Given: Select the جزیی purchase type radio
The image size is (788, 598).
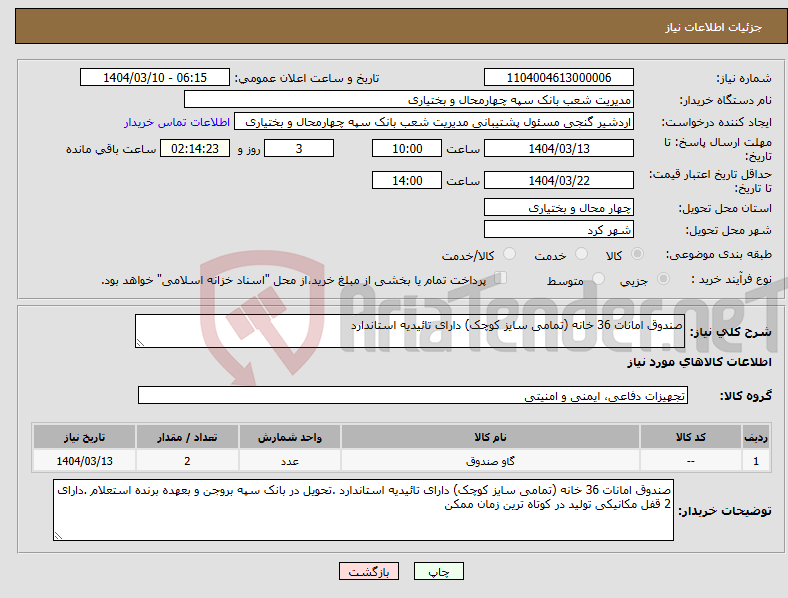Looking at the screenshot, I should pos(663,279).
